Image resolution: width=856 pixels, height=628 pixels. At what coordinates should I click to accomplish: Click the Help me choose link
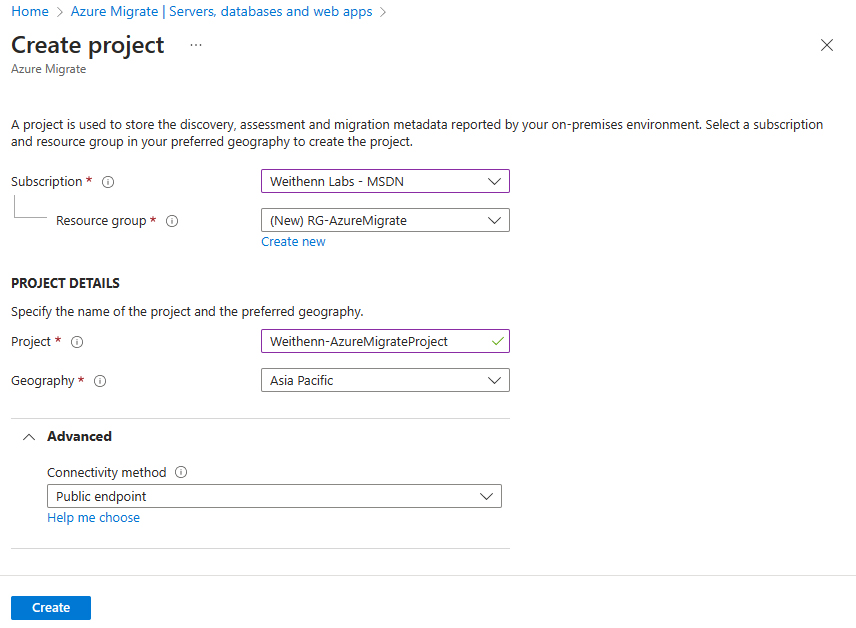(x=93, y=518)
